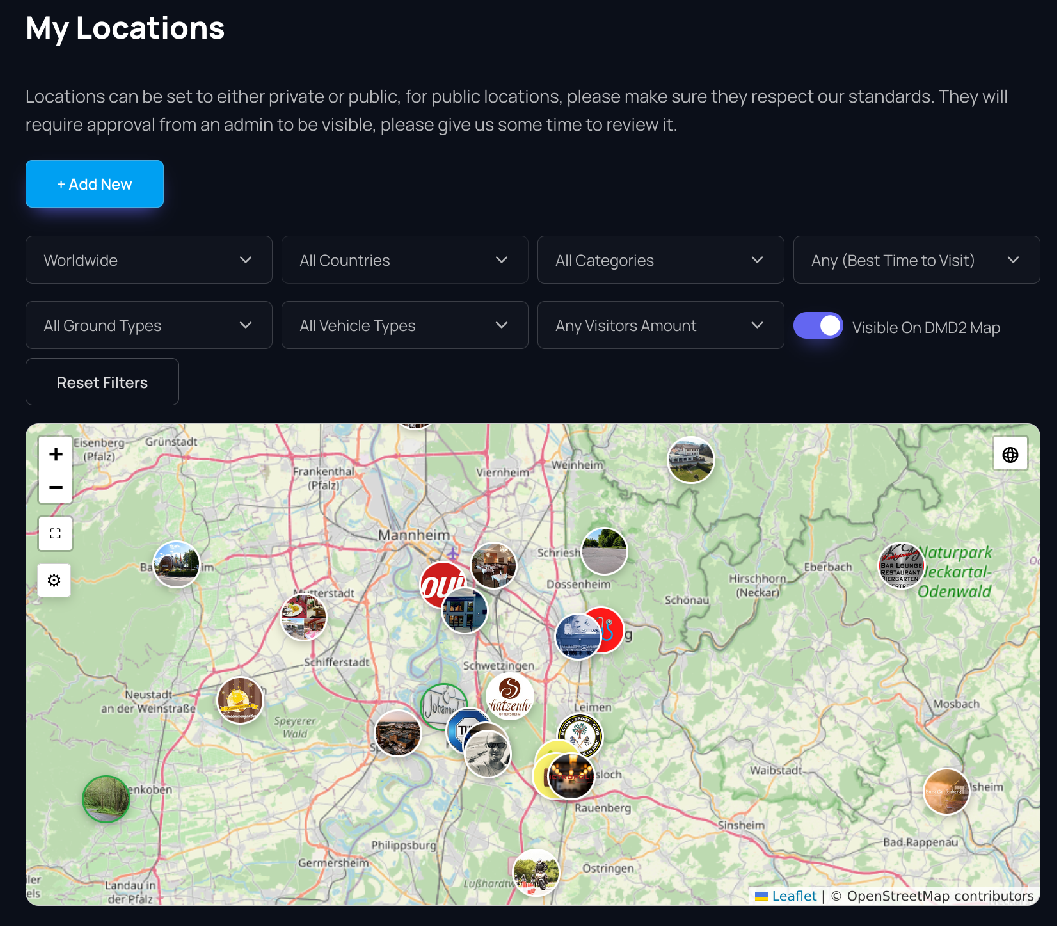Open the All Categories filter

pos(660,260)
